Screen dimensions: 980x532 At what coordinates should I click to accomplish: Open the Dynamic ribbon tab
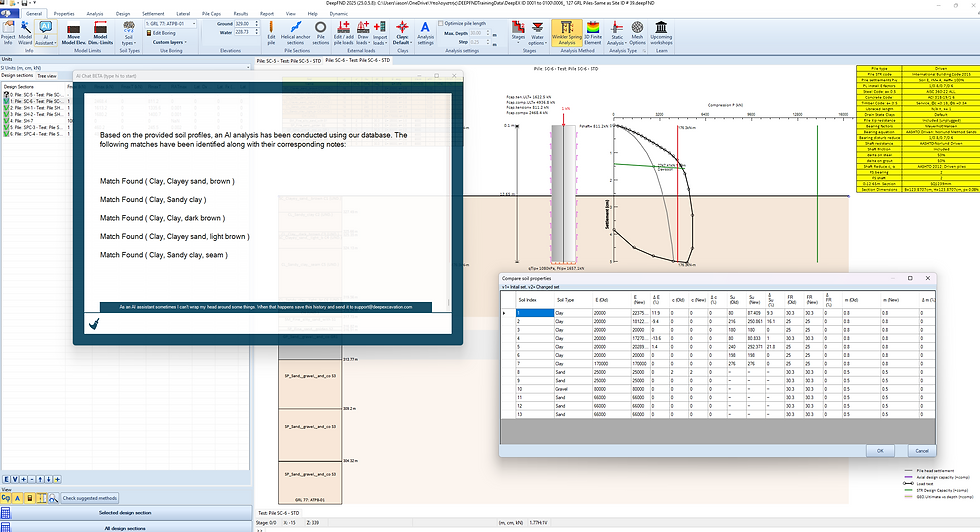pos(339,13)
